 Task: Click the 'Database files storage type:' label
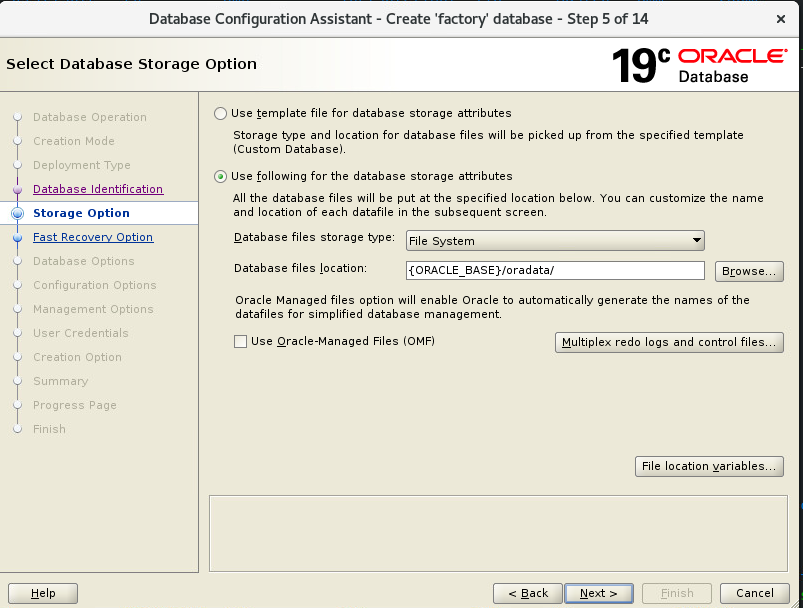(x=314, y=238)
